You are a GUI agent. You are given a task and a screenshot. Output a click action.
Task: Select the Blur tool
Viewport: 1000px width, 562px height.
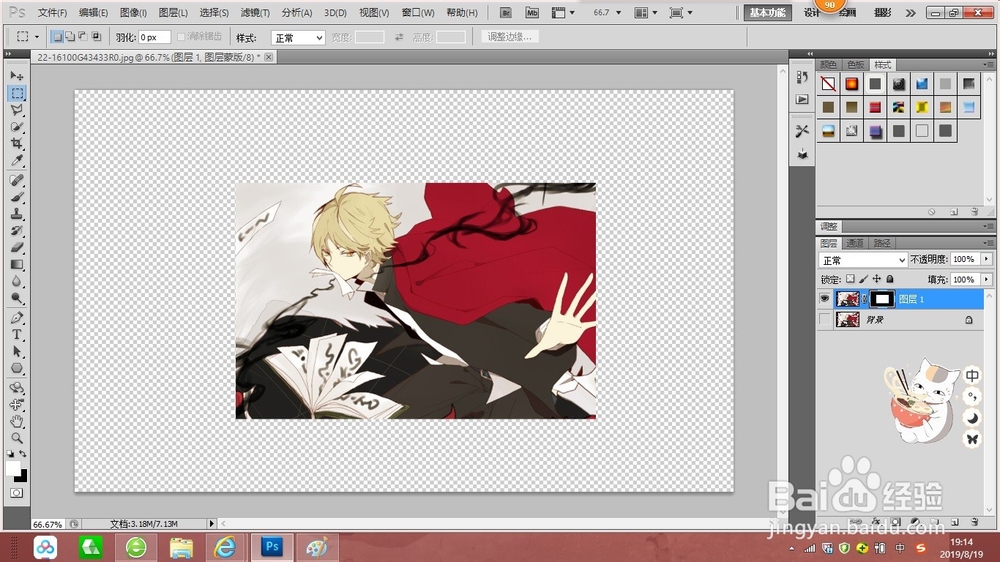pyautogui.click(x=17, y=281)
